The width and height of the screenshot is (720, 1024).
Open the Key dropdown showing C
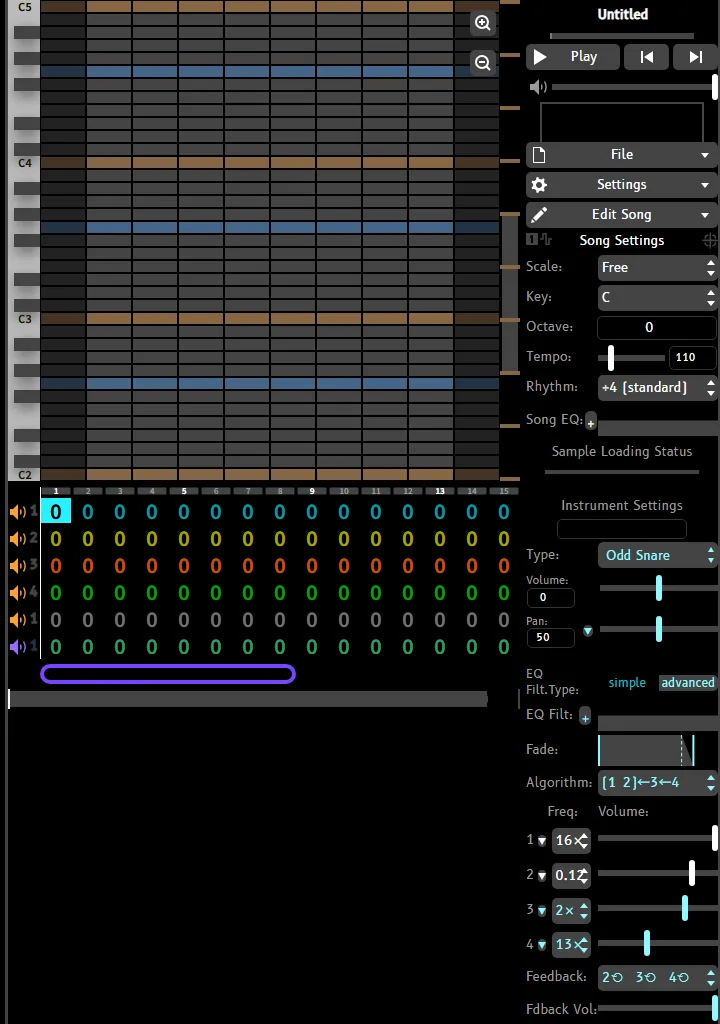(657, 298)
